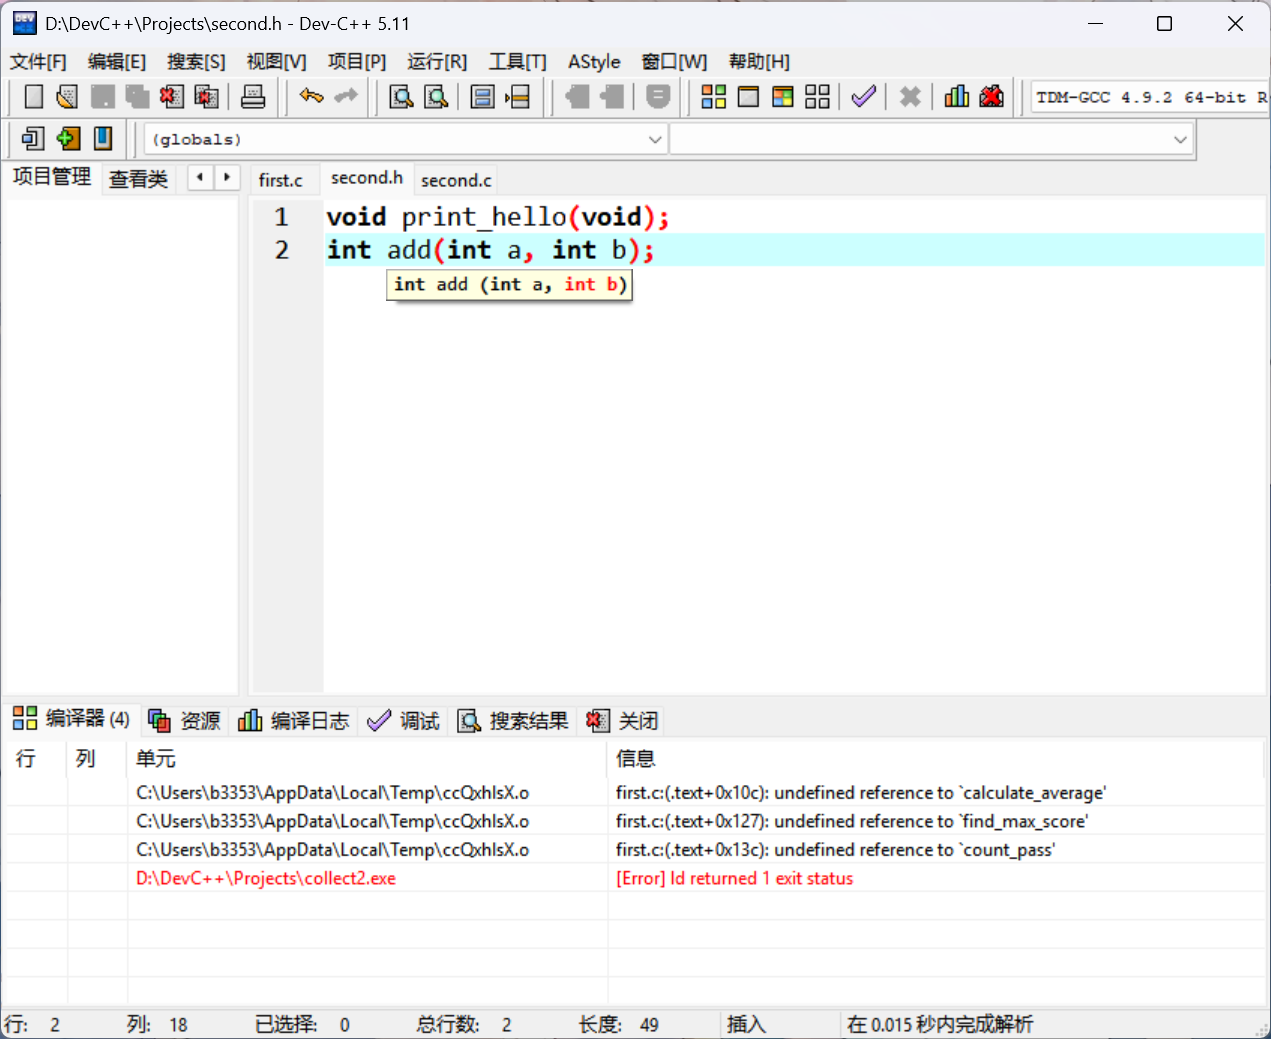
Task: Open the 资源 bottom tab
Action: pyautogui.click(x=185, y=721)
